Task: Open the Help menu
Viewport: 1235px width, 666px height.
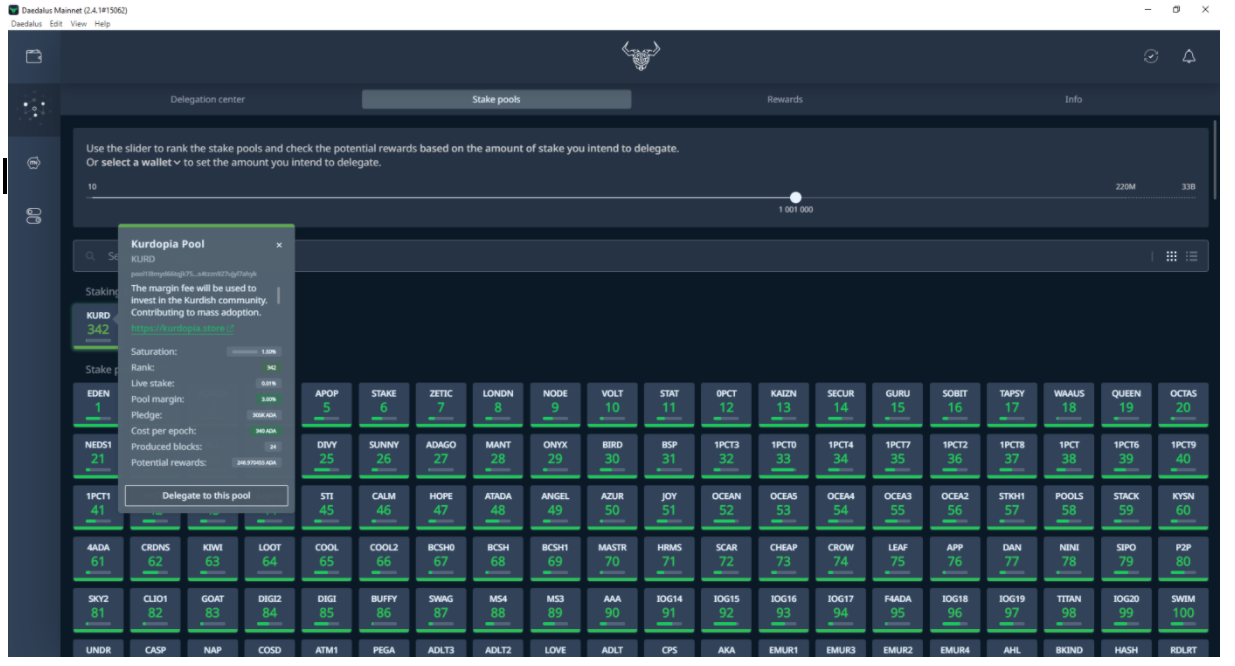Action: click(x=102, y=24)
